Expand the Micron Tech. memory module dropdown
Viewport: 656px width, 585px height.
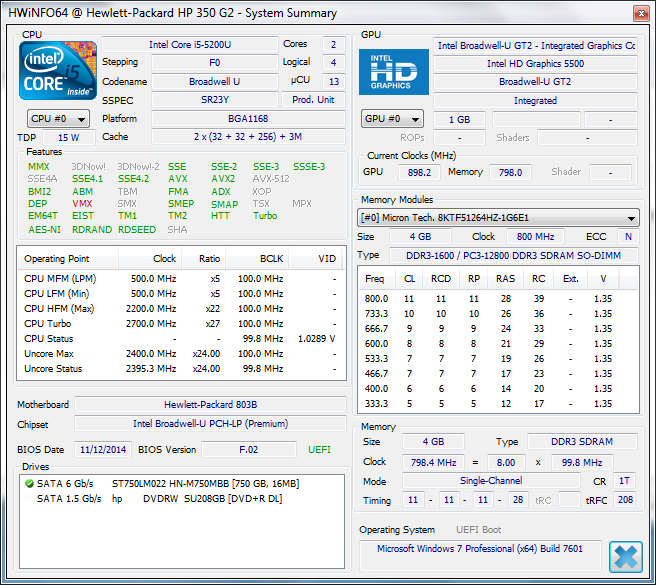point(498,218)
